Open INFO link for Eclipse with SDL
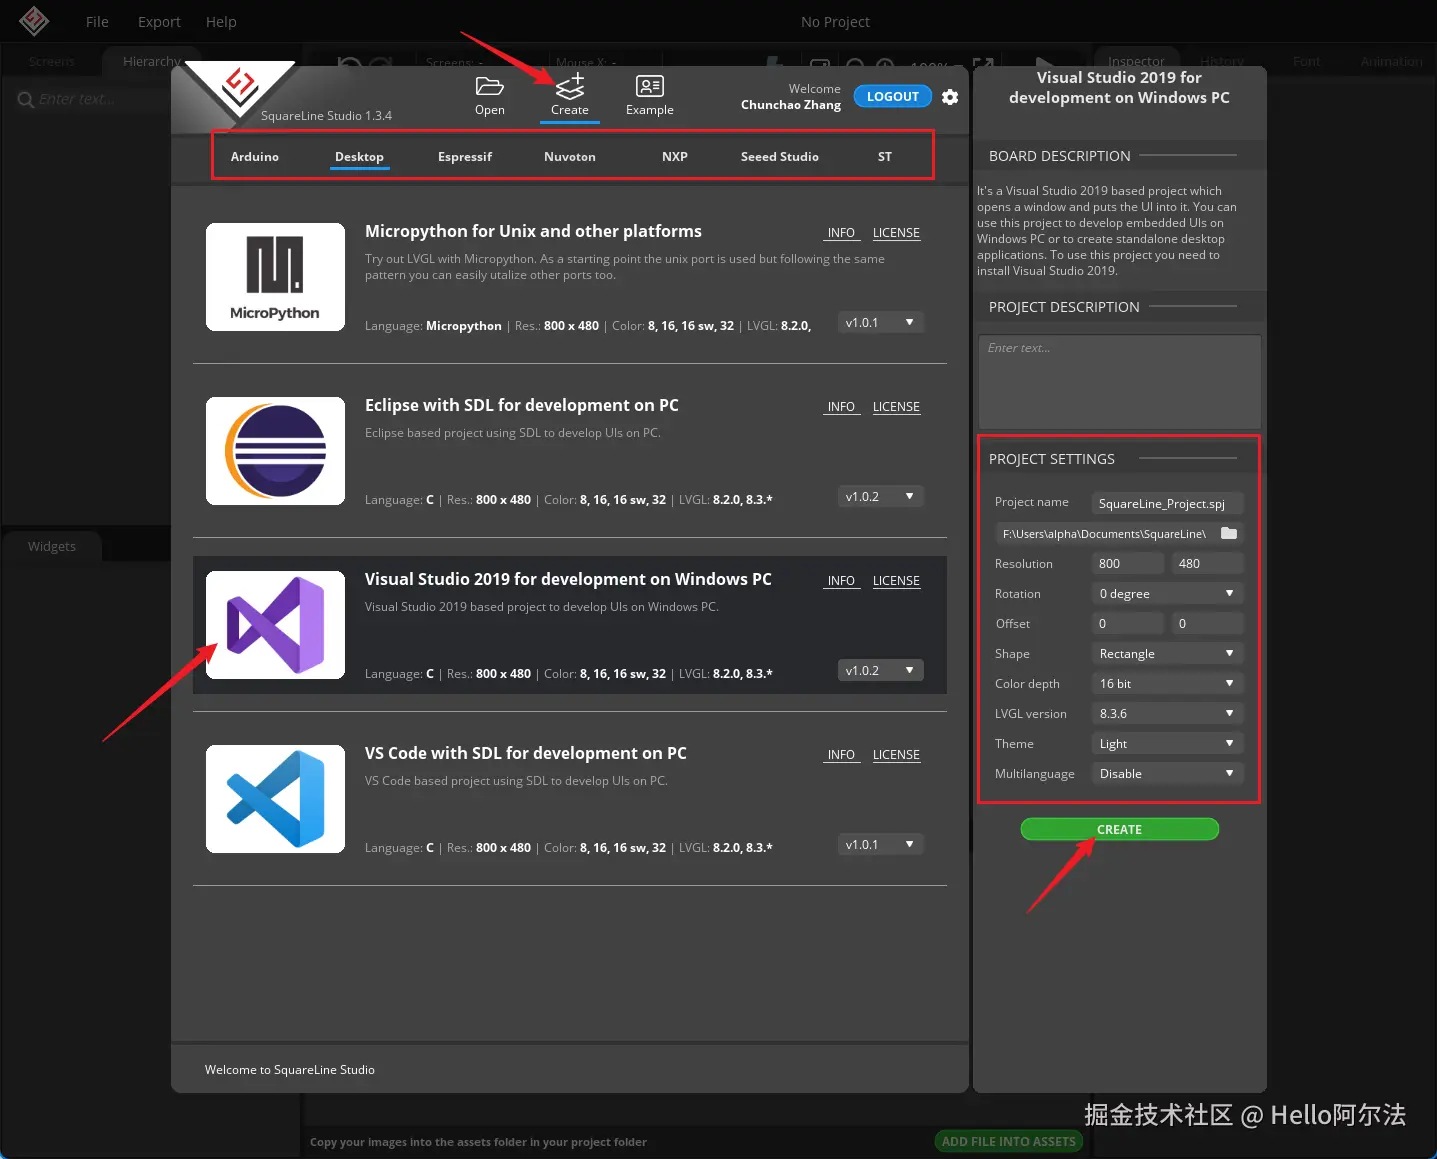1437x1159 pixels. coord(841,407)
